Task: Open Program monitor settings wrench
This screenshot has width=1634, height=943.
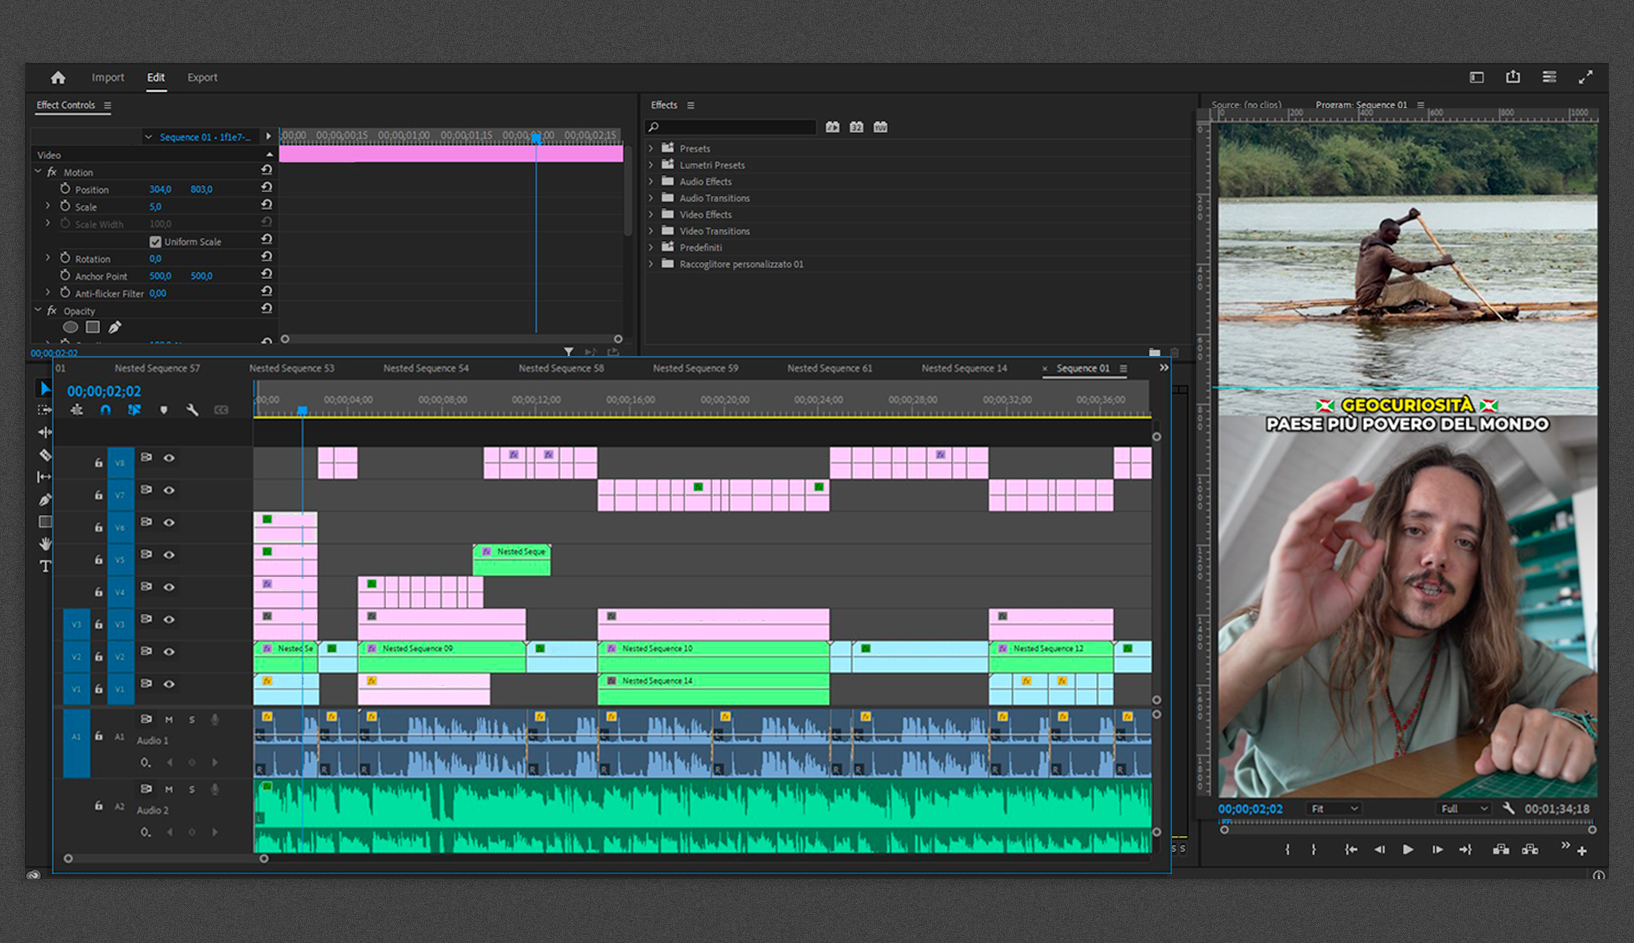Action: click(x=1508, y=808)
